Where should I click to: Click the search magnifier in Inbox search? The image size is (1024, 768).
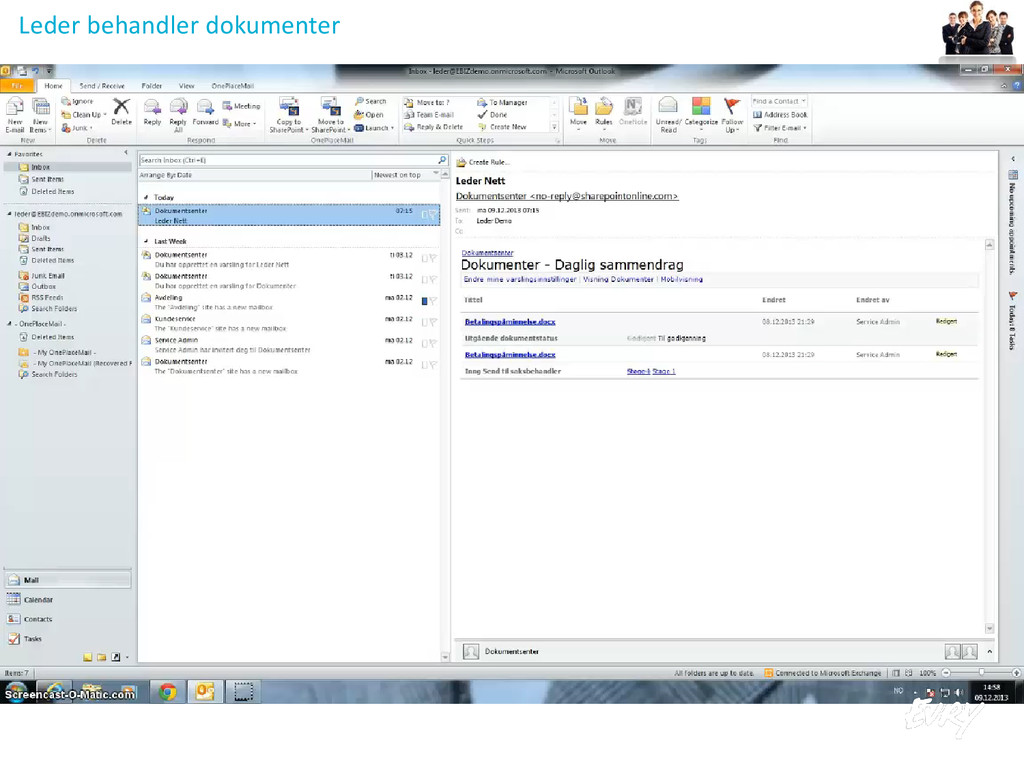(x=442, y=160)
